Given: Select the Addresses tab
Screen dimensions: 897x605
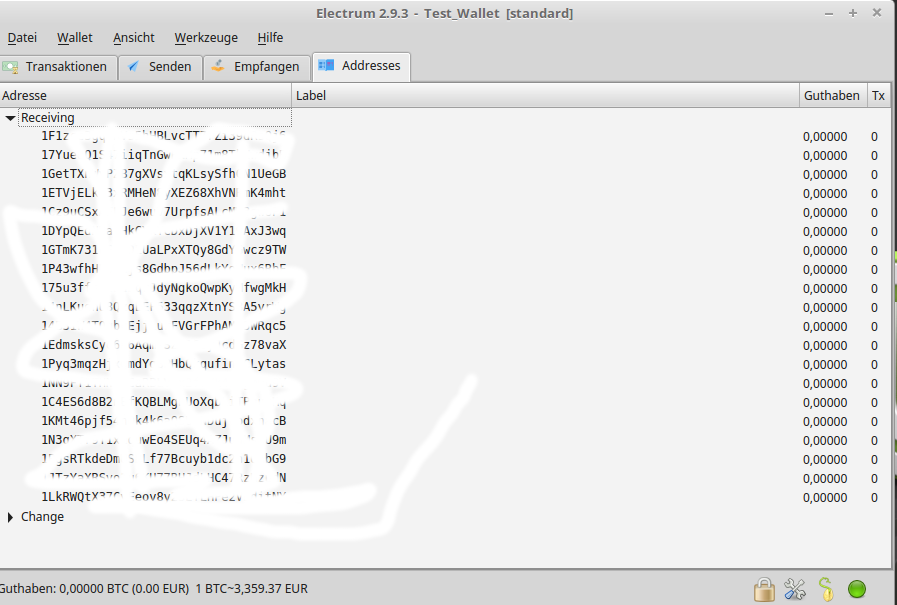Looking at the screenshot, I should [361, 66].
